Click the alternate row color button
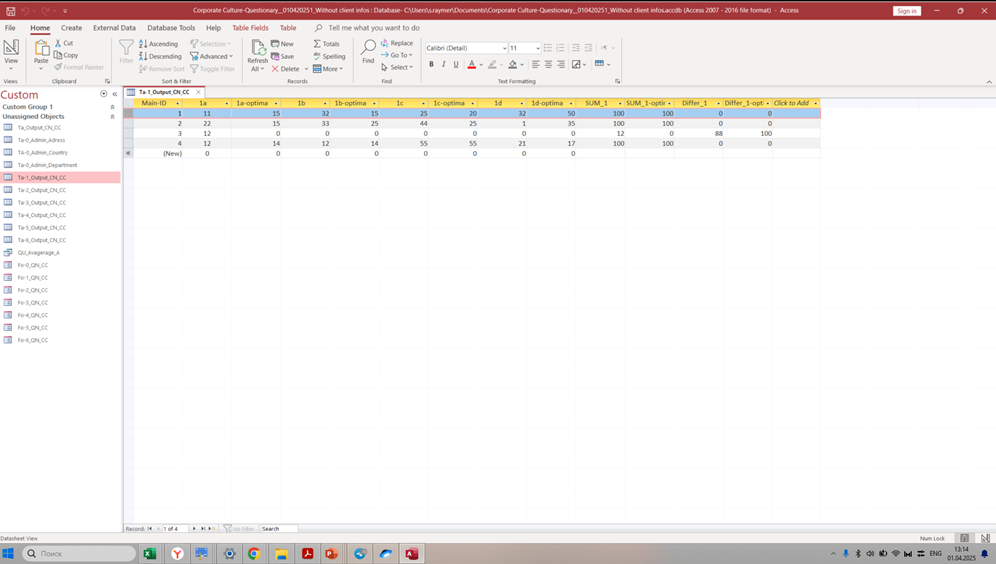The width and height of the screenshot is (996, 564). pos(602,64)
